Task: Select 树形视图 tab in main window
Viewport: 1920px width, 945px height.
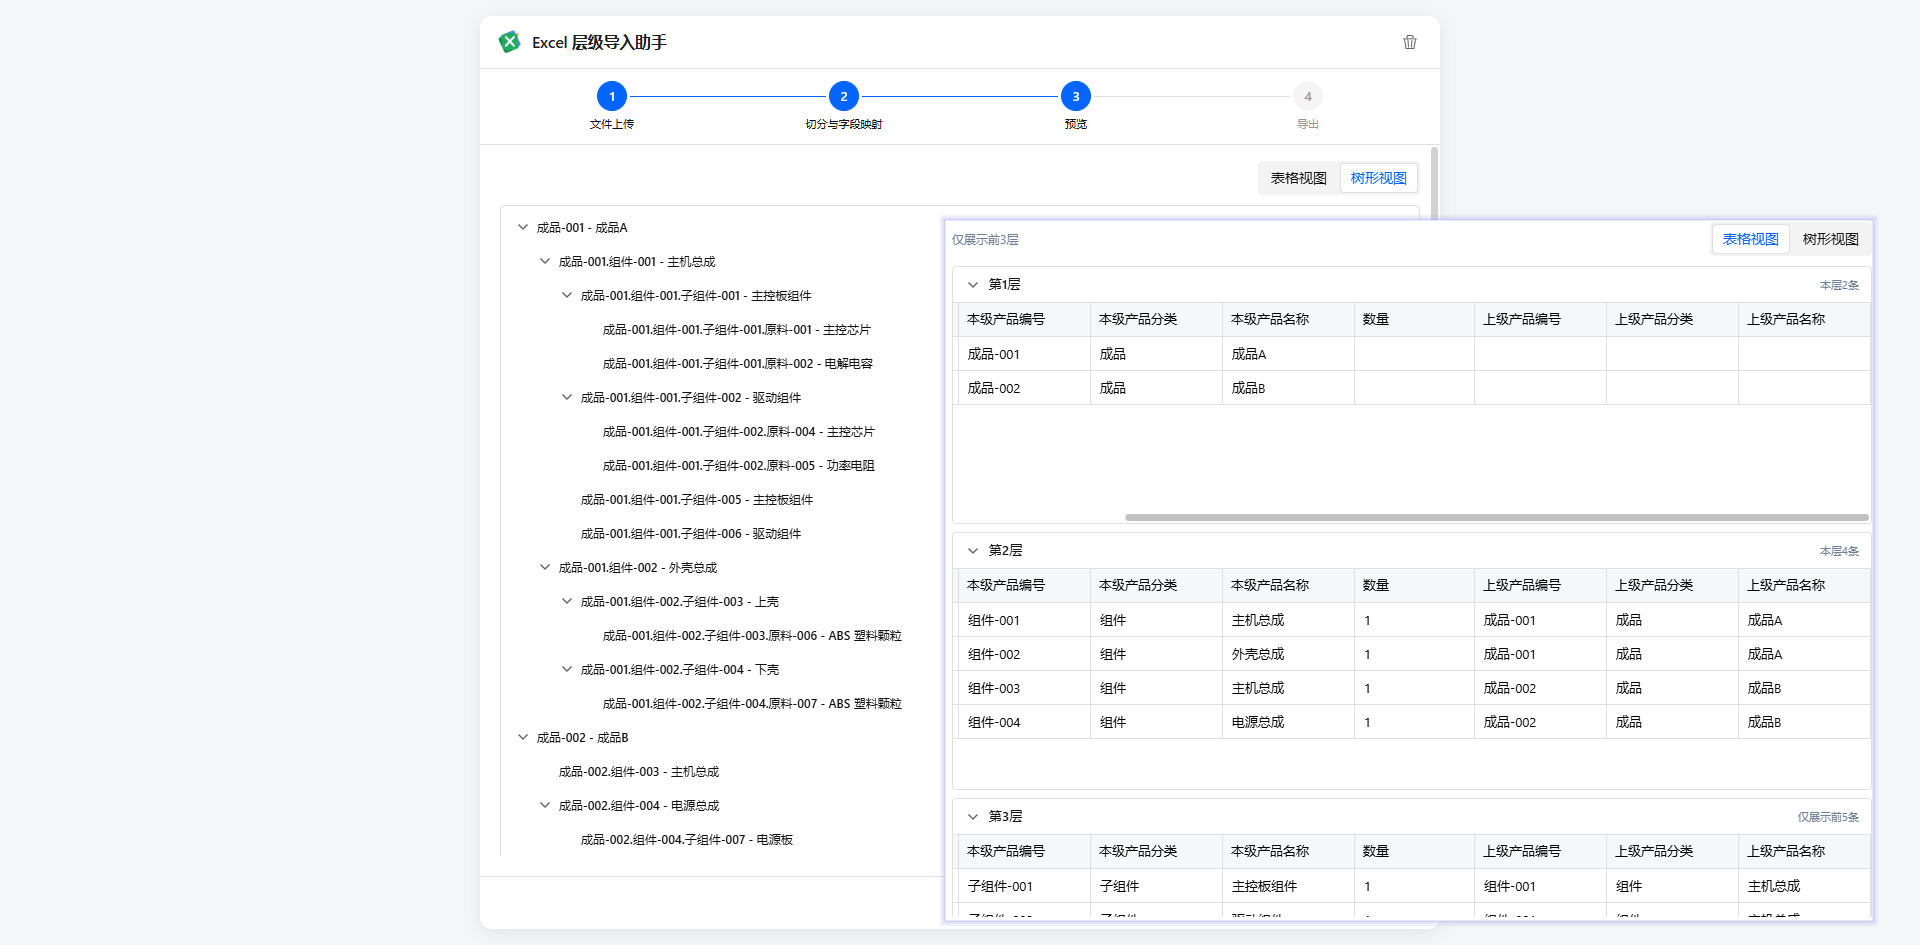Action: click(1379, 178)
